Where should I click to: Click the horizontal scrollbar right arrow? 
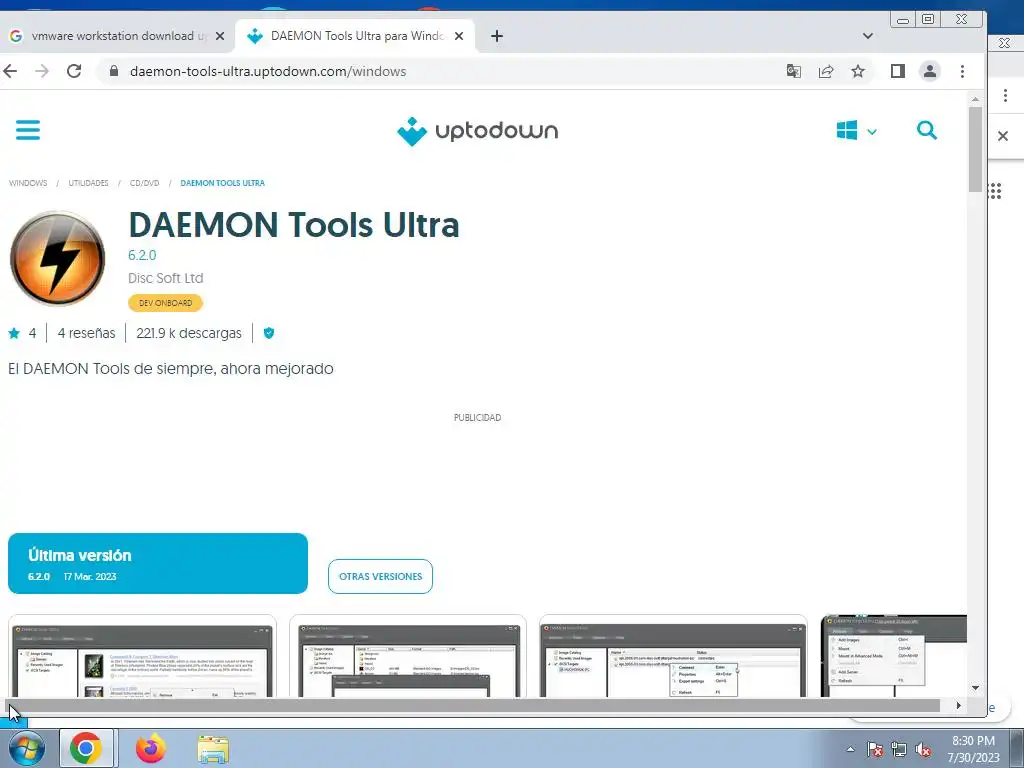(x=958, y=705)
